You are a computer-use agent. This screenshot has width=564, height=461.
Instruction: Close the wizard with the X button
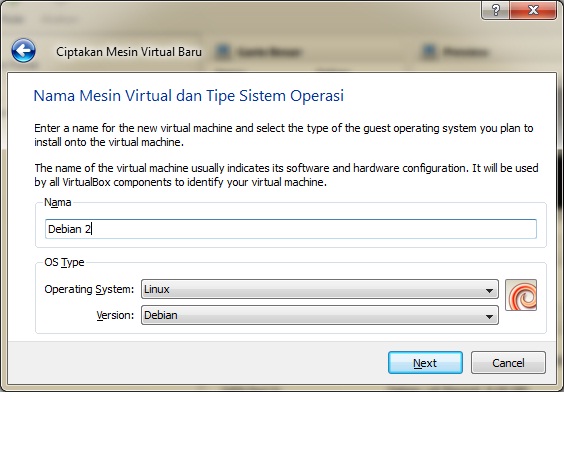(533, 10)
